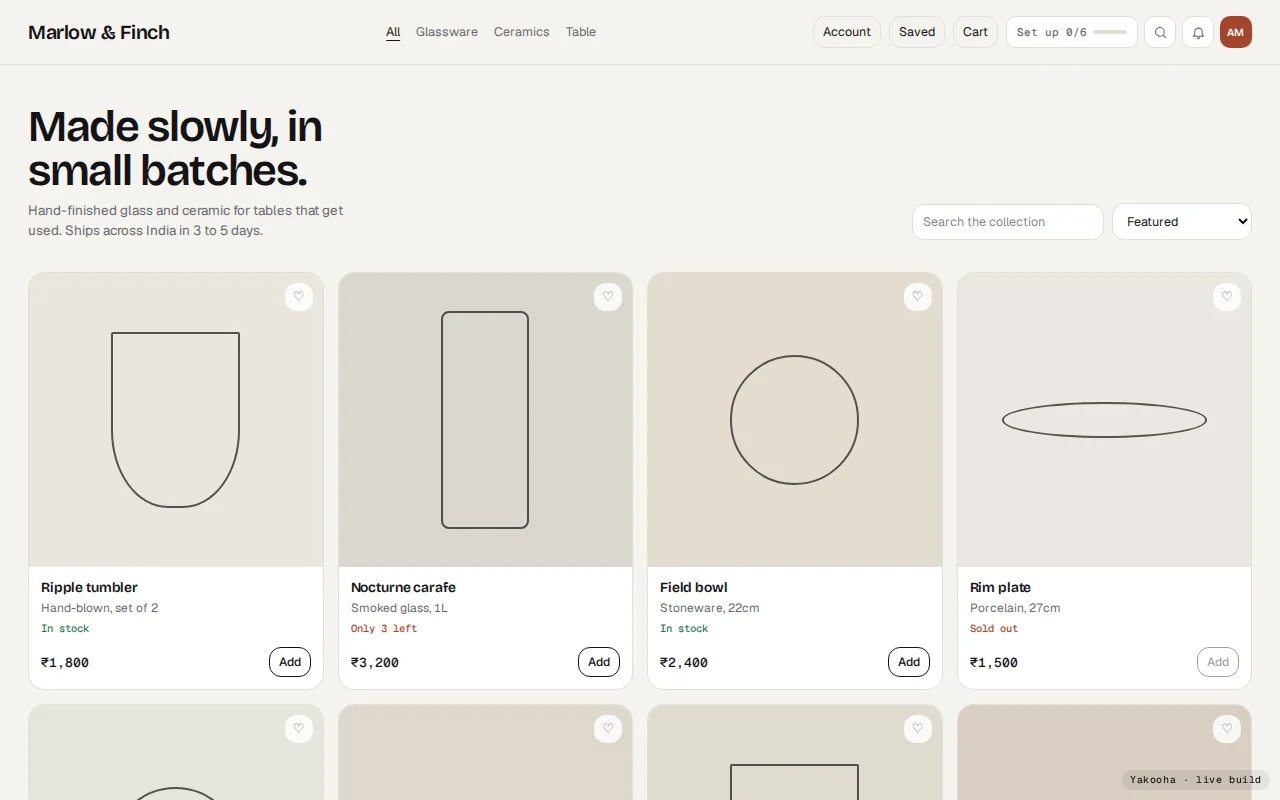Open the AM user avatar
The height and width of the screenshot is (800, 1280).
pyautogui.click(x=1236, y=32)
